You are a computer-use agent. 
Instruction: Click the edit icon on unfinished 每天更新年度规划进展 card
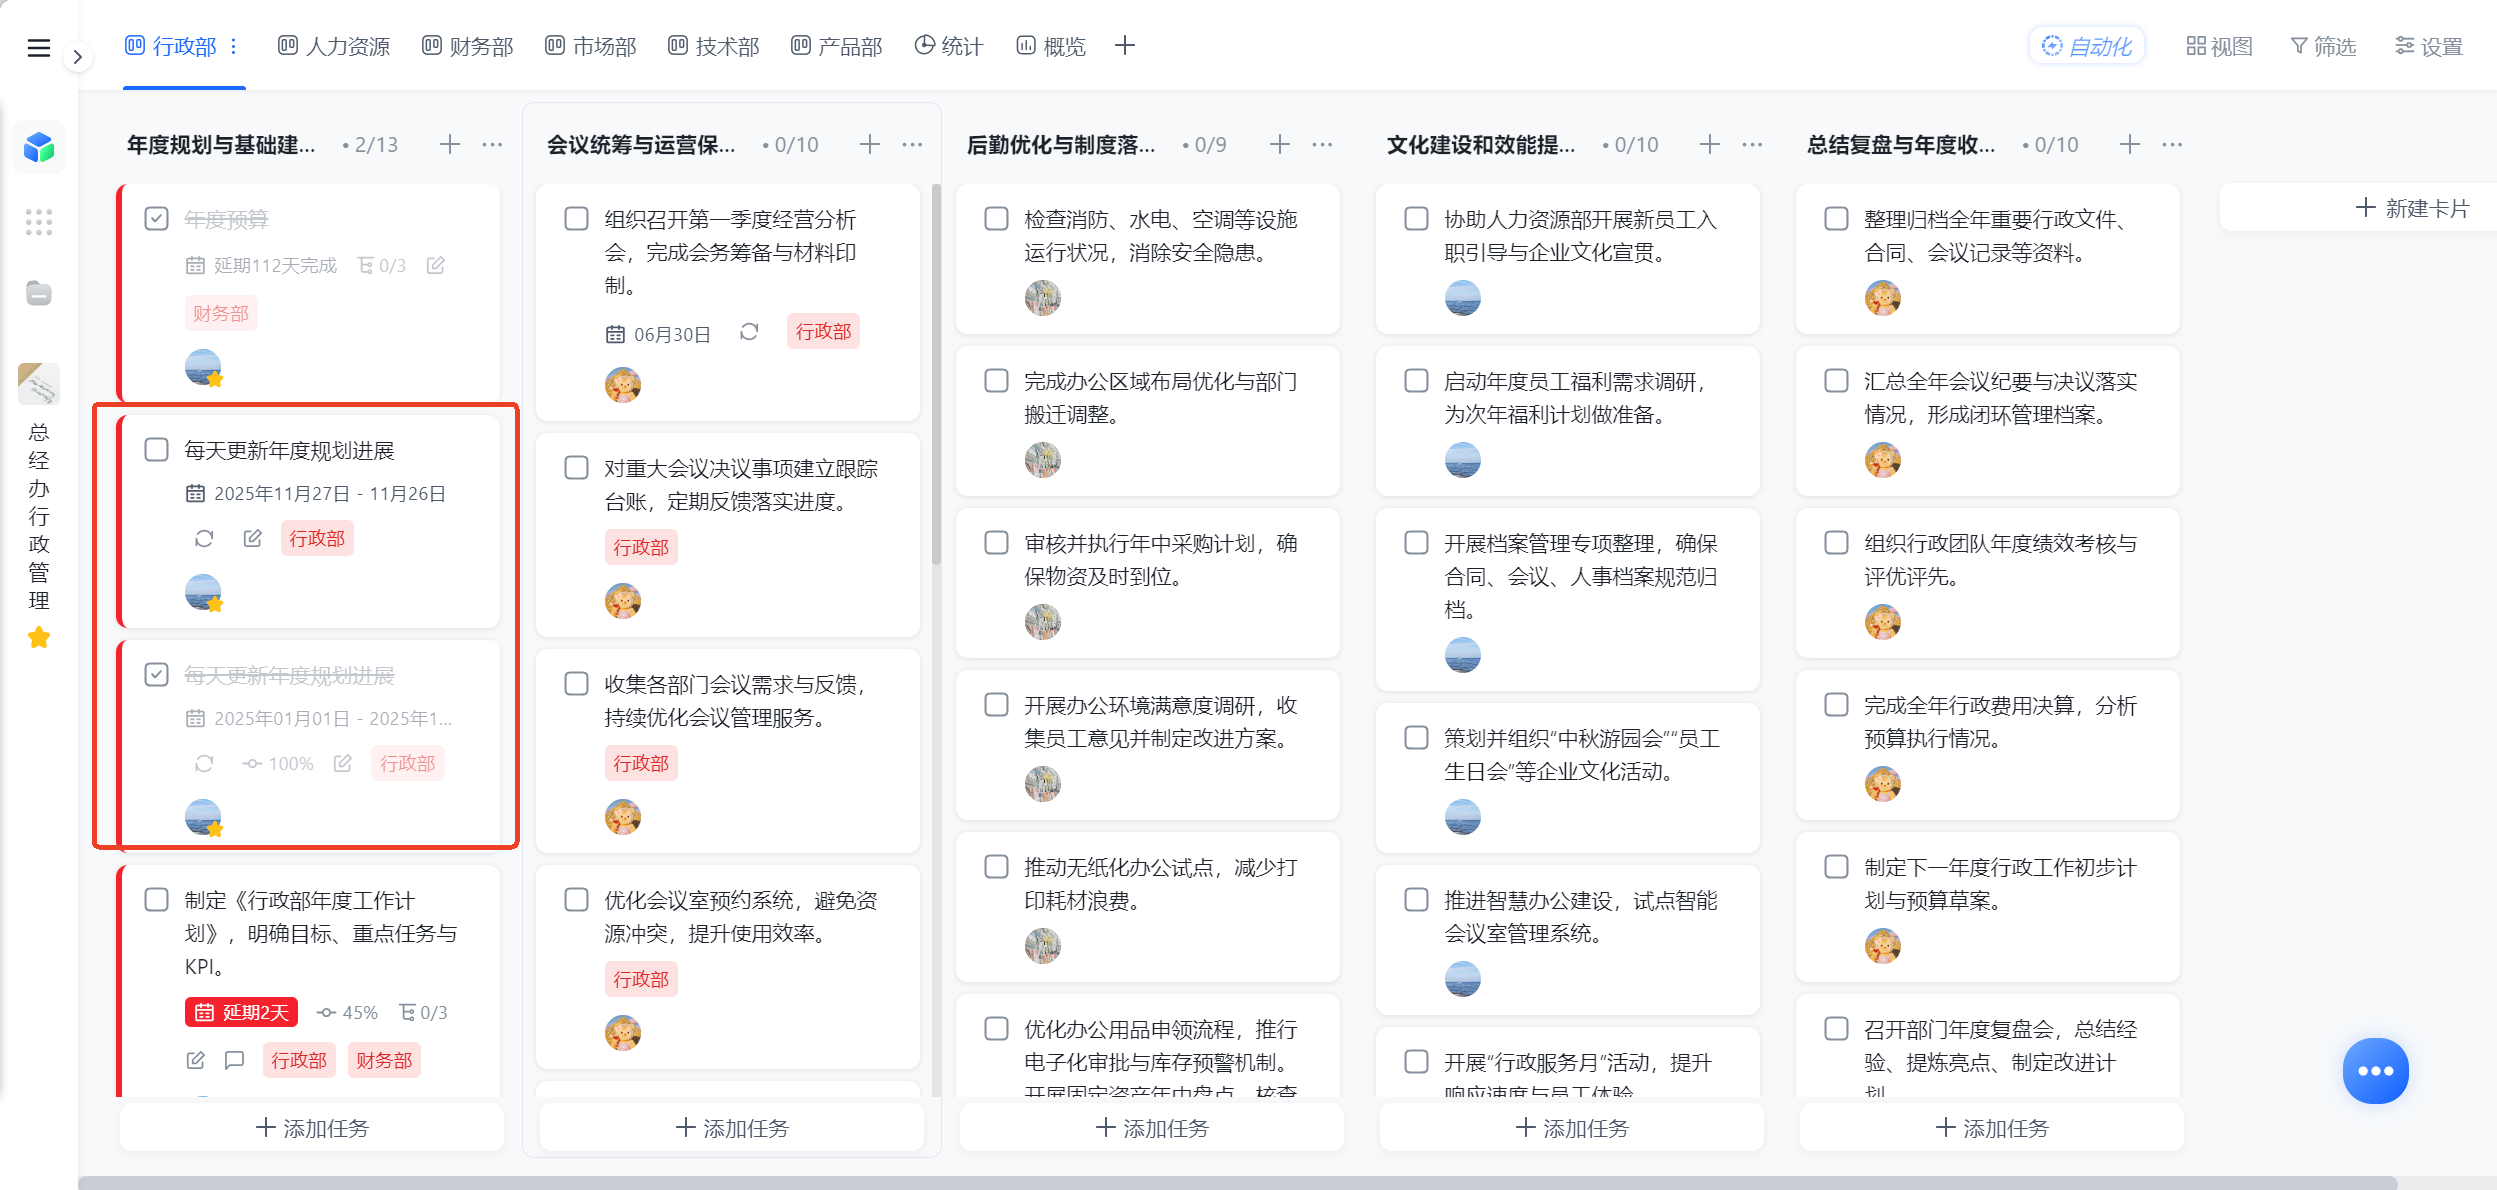(253, 538)
